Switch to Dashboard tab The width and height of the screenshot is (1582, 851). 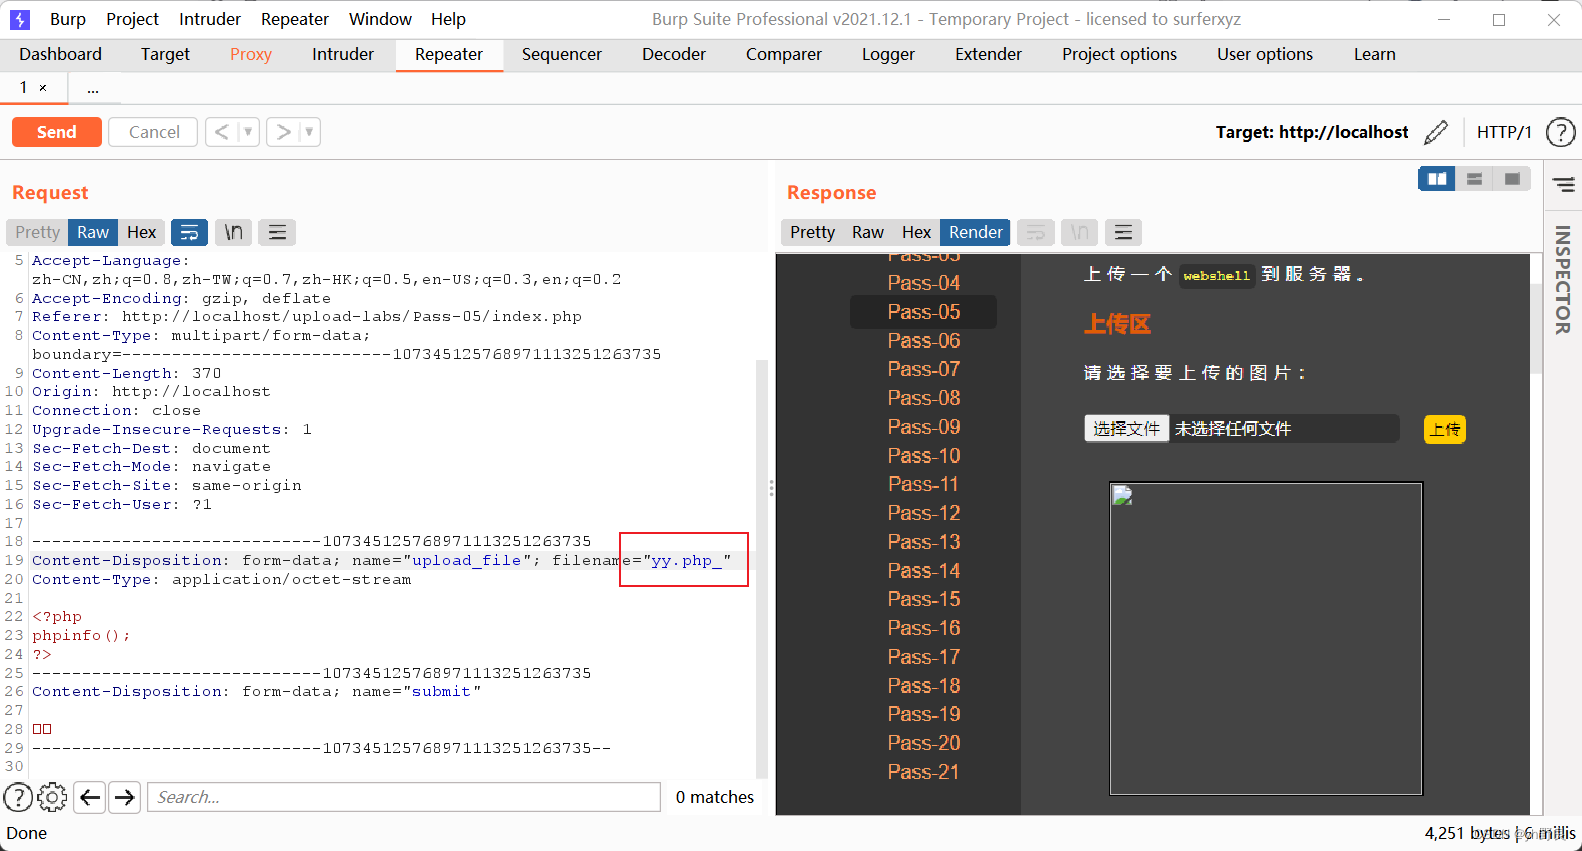tap(60, 54)
